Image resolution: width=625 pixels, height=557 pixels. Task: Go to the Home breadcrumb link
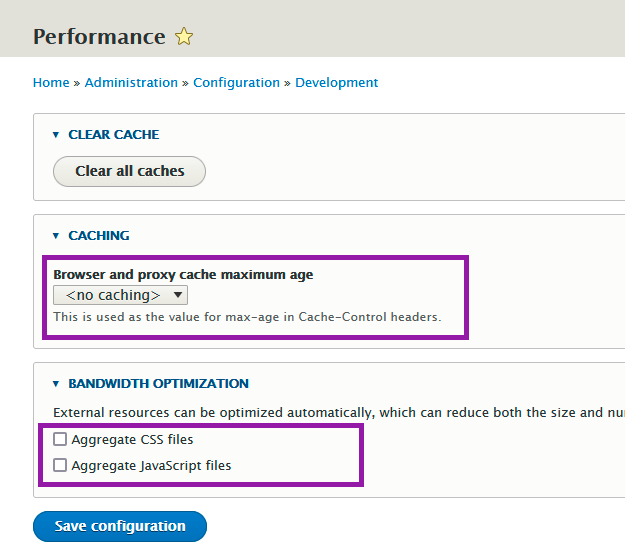[x=51, y=83]
